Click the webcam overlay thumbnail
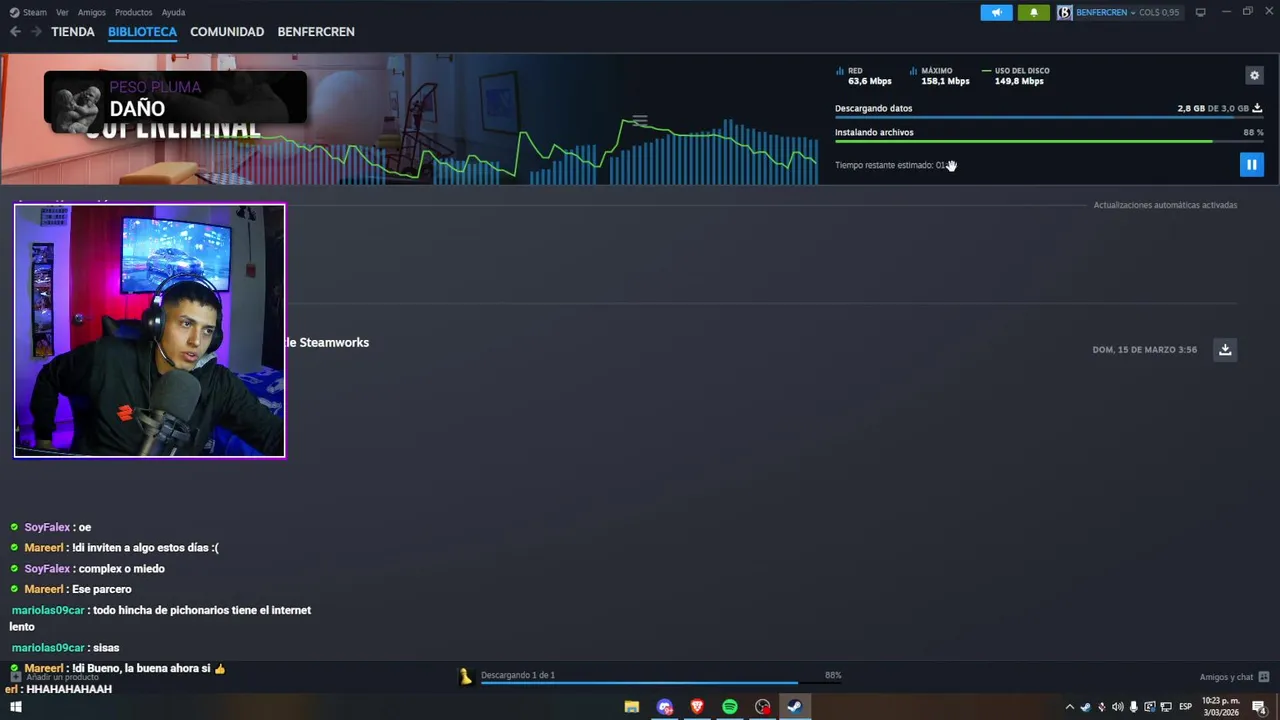 (150, 331)
